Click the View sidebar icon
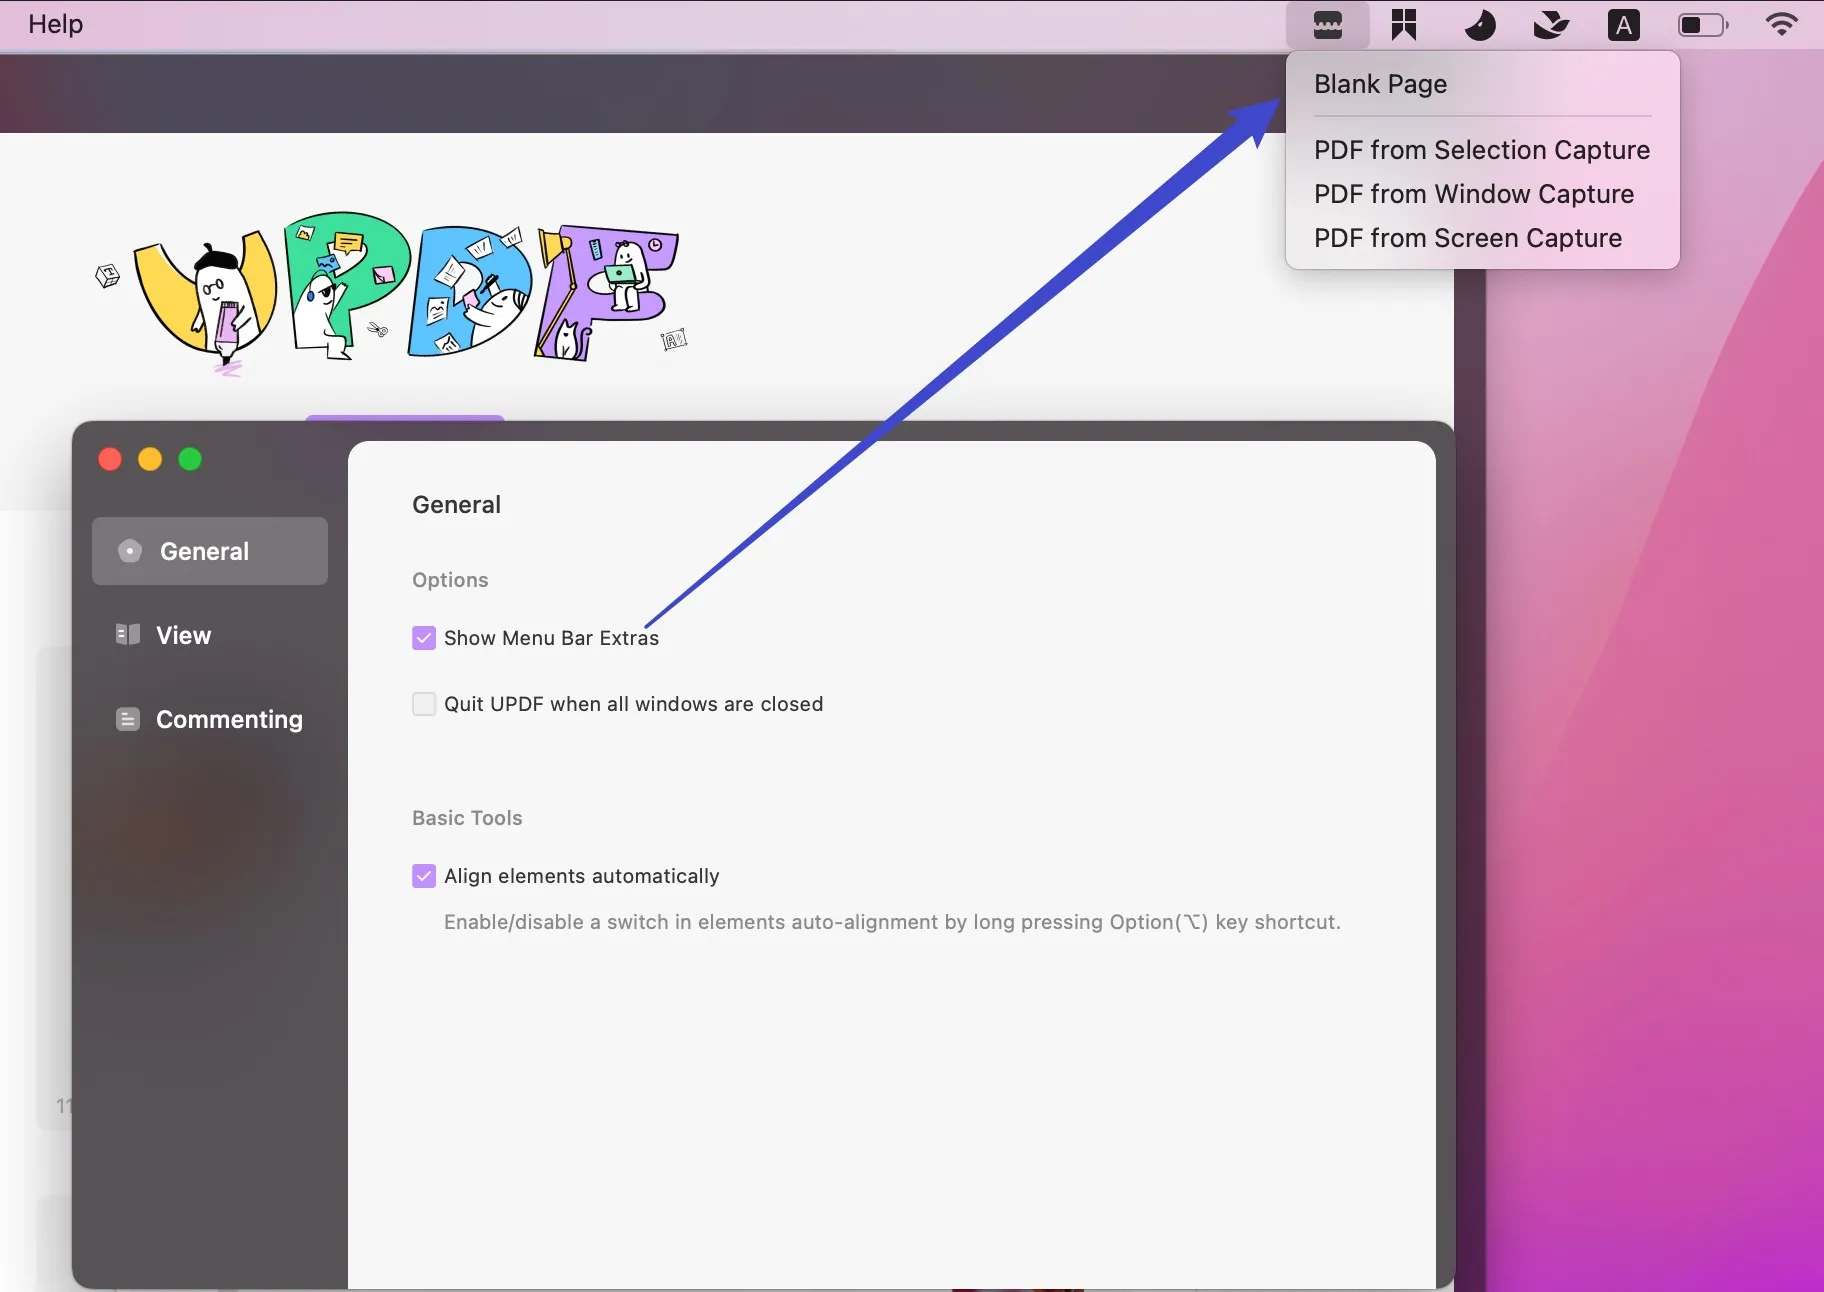 point(128,635)
